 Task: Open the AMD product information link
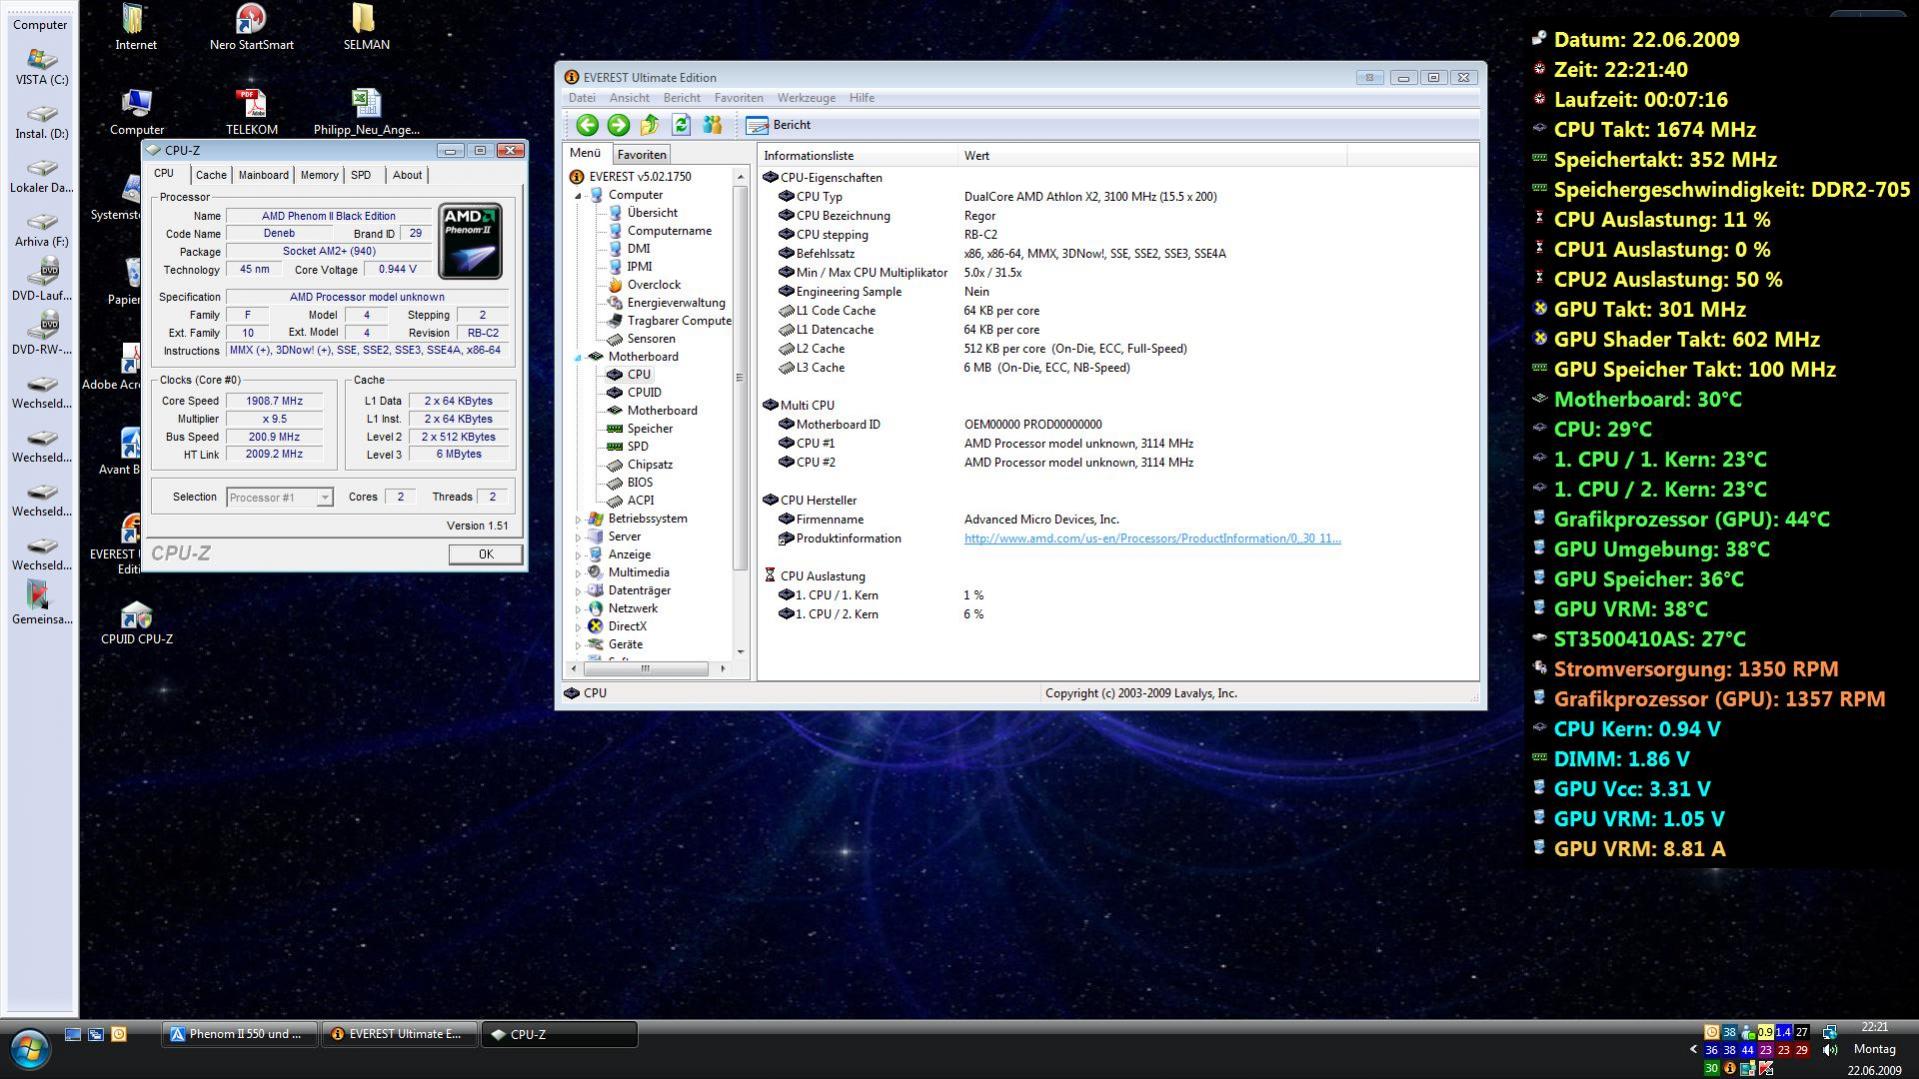click(x=1151, y=539)
